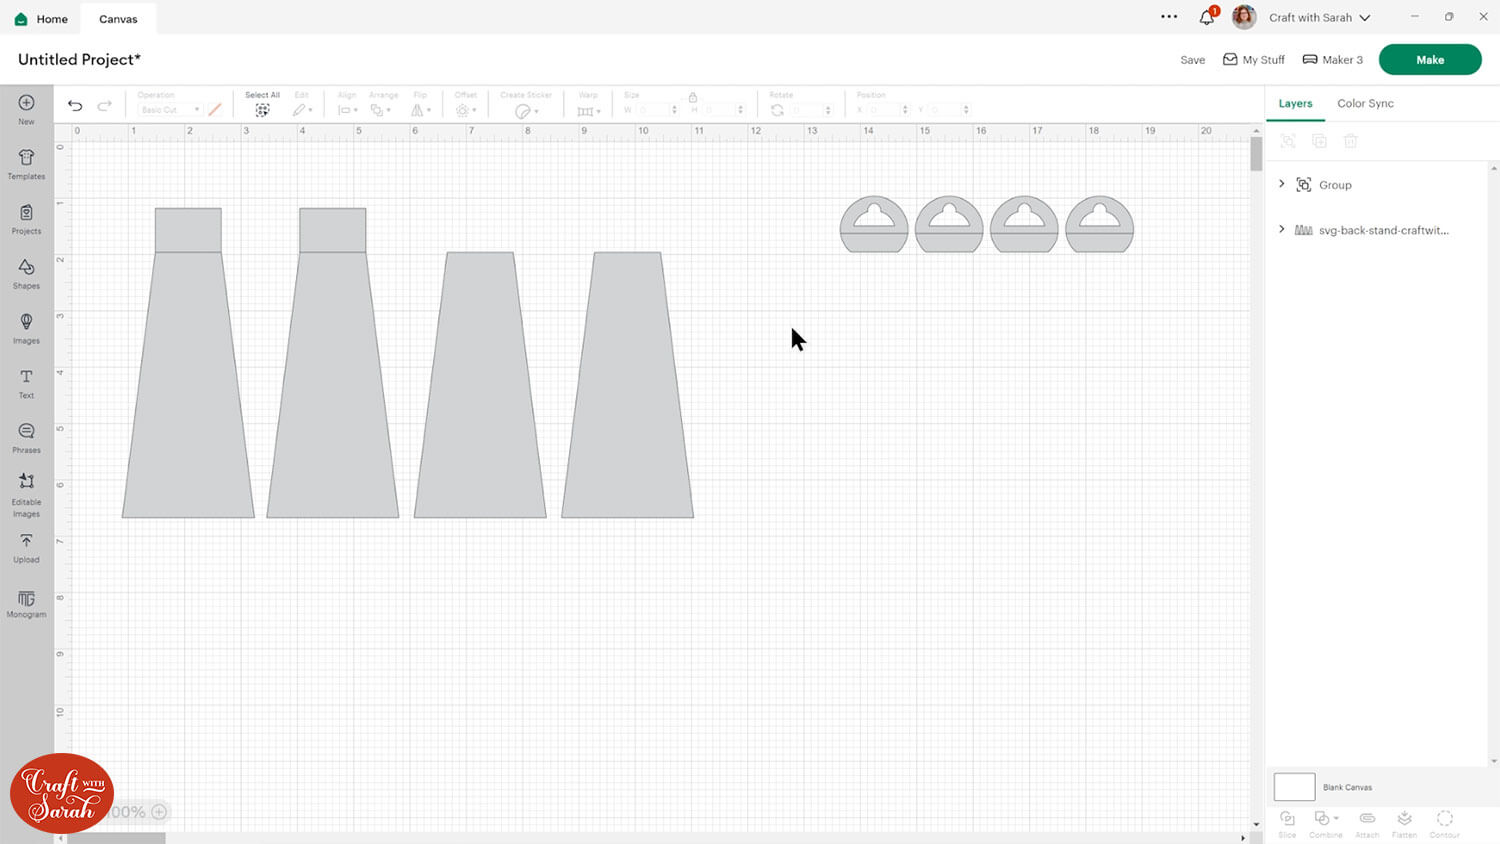Click the Group icon above the layer list

pyautogui.click(x=1288, y=142)
